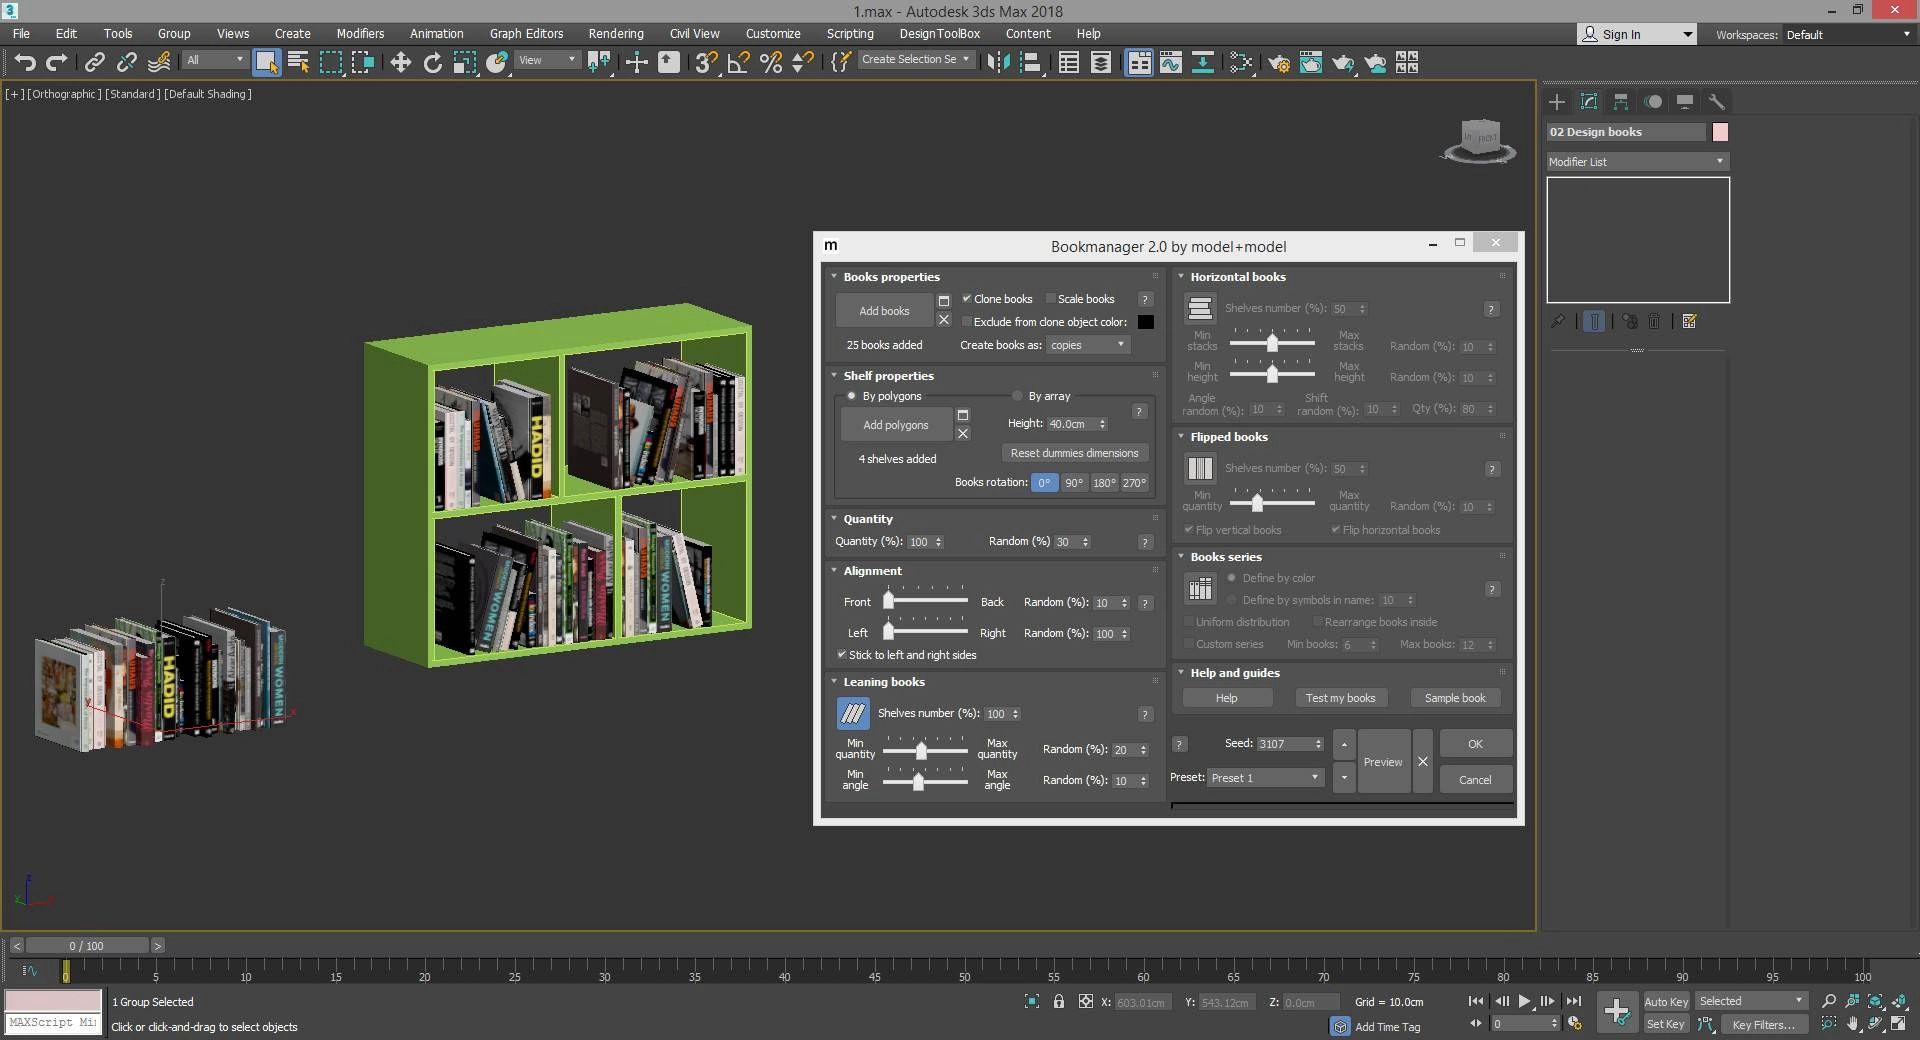Toggle the 180° books rotation button

tap(1104, 482)
